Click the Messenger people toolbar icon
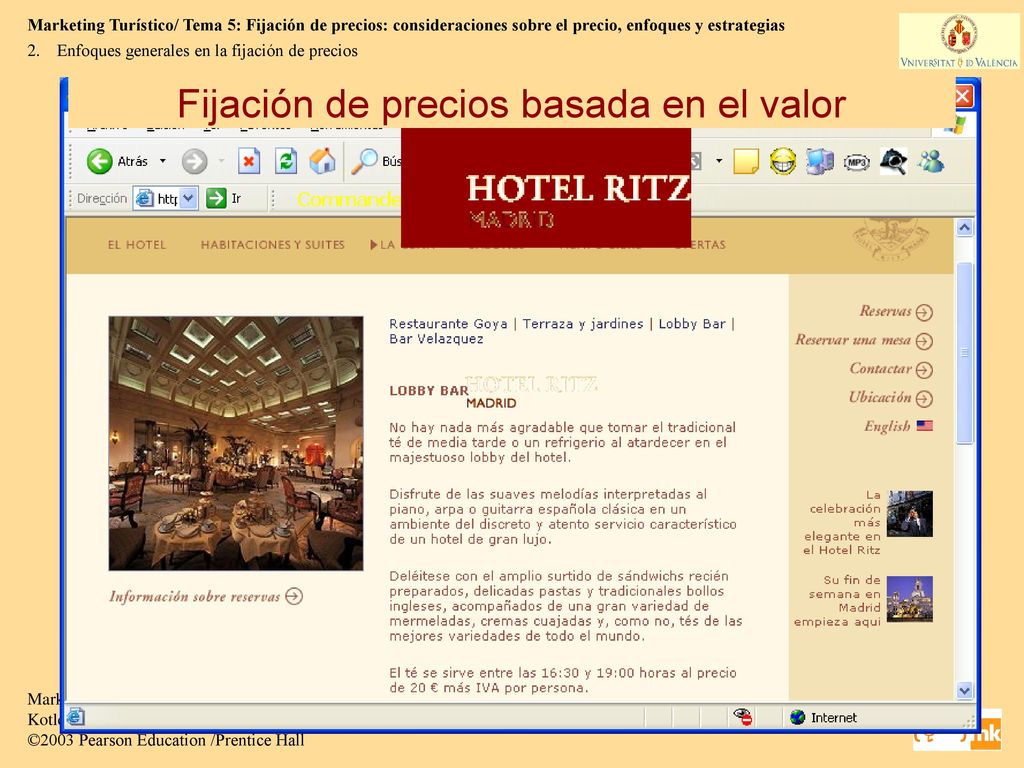This screenshot has width=1024, height=768. click(931, 161)
